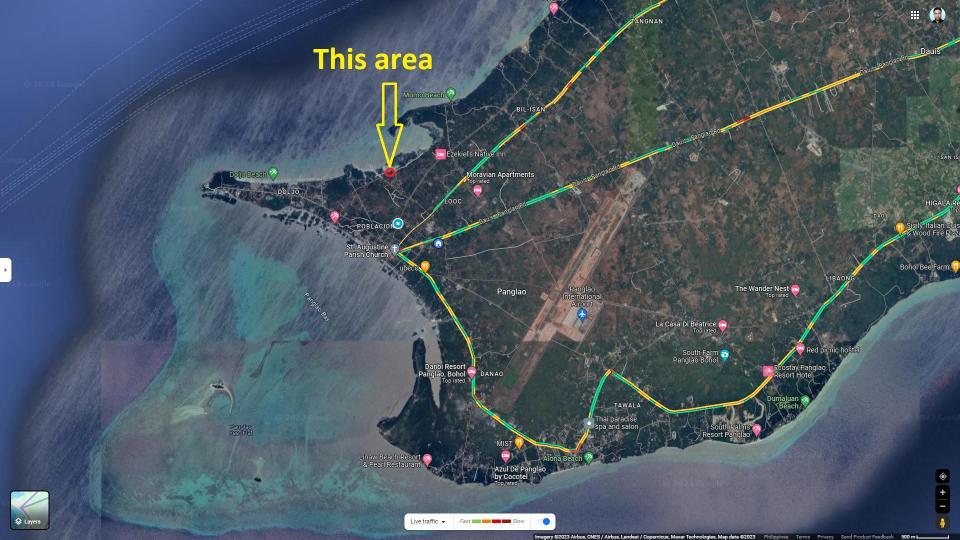Click the red dropped pin marker
Viewport: 960px width, 540px height.
pos(389,172)
